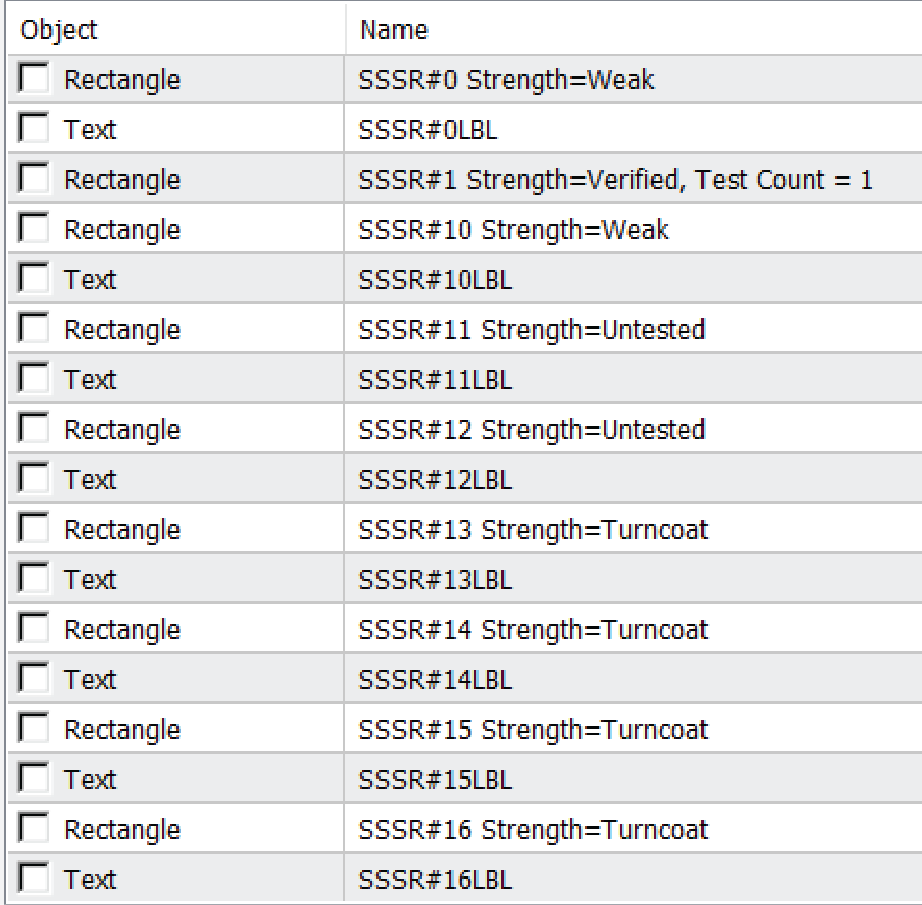Check the SSSR#0 Strength=Weak rectangle checkbox
The image size is (922, 905).
coord(34,78)
